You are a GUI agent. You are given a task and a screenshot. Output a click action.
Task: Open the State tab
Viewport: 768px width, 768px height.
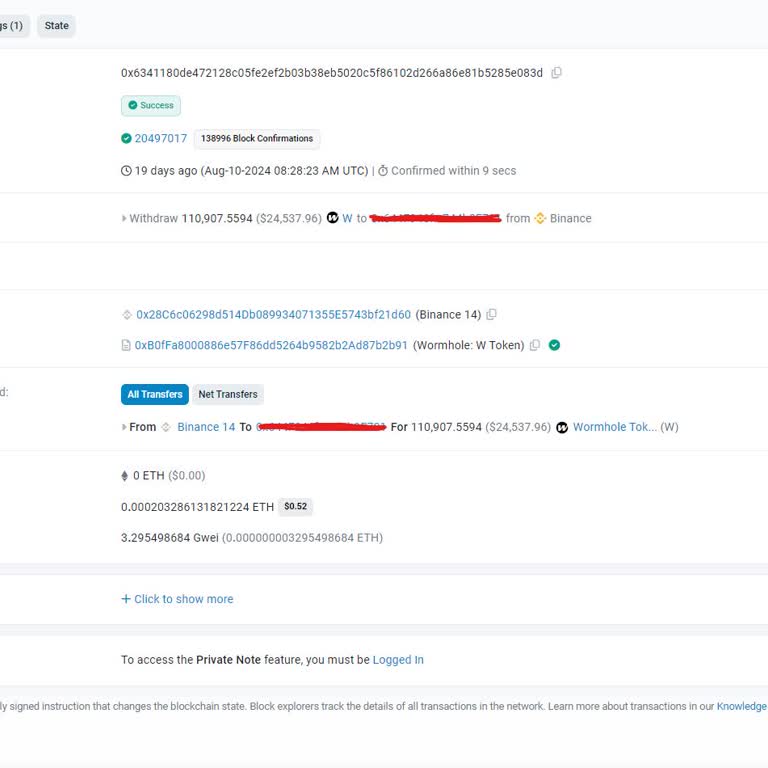57,26
